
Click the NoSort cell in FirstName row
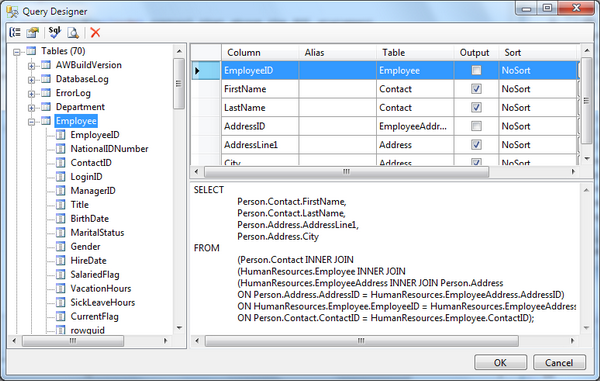point(538,89)
